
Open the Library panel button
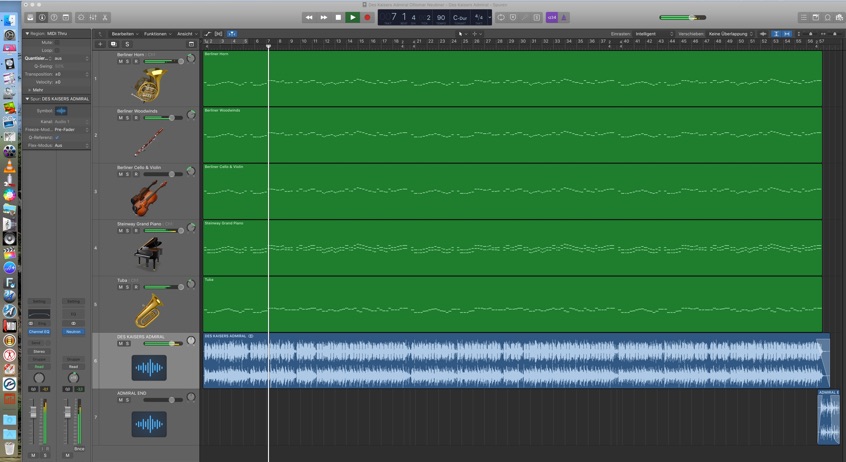tap(30, 17)
